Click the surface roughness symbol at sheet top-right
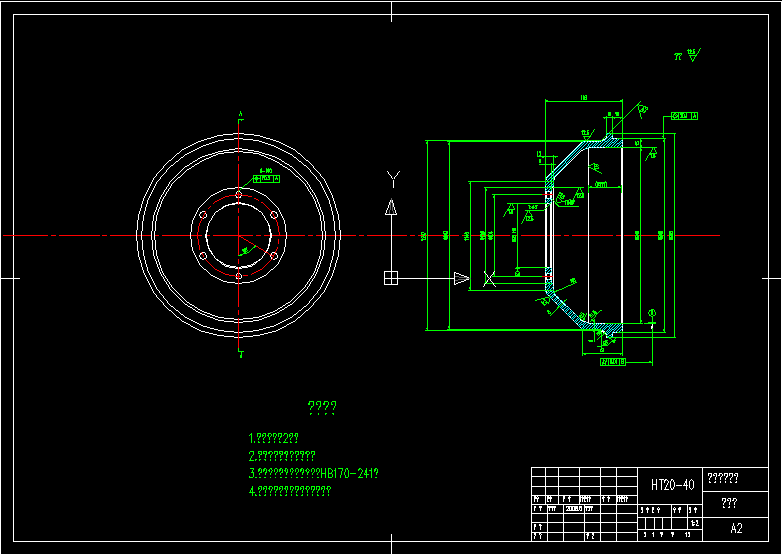 tap(693, 55)
